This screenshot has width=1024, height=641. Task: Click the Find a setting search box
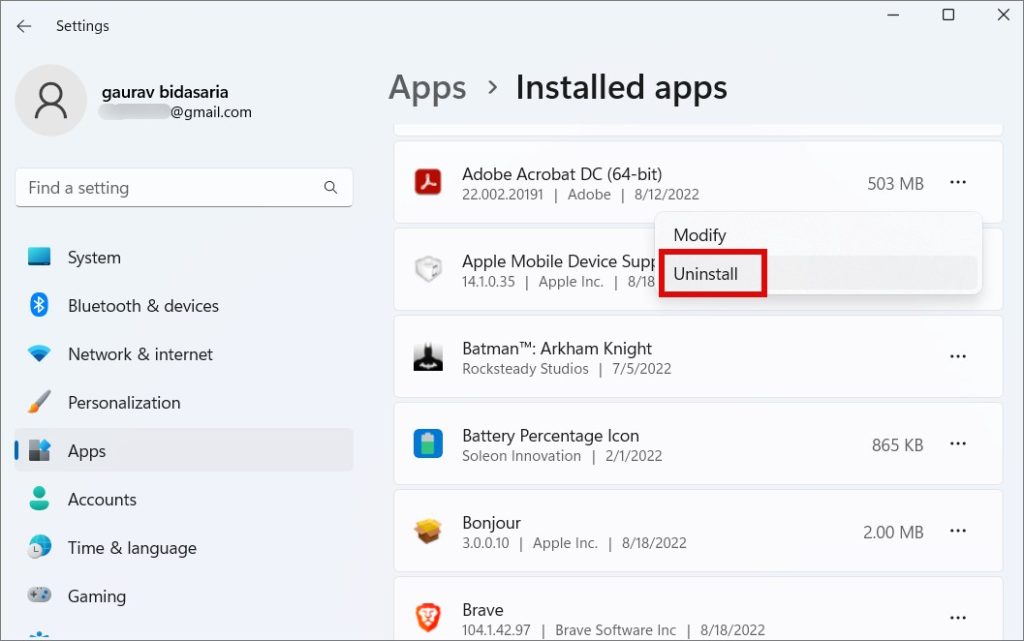(x=184, y=188)
